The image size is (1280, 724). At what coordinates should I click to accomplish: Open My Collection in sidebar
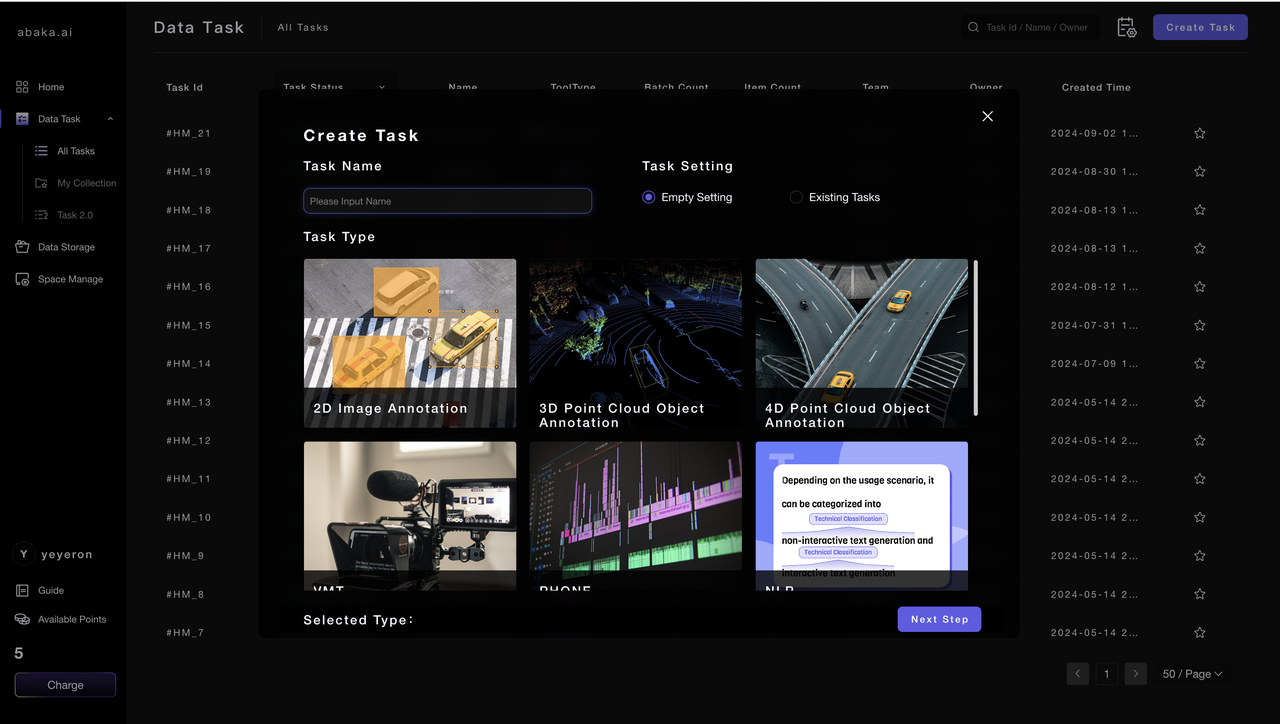[86, 183]
